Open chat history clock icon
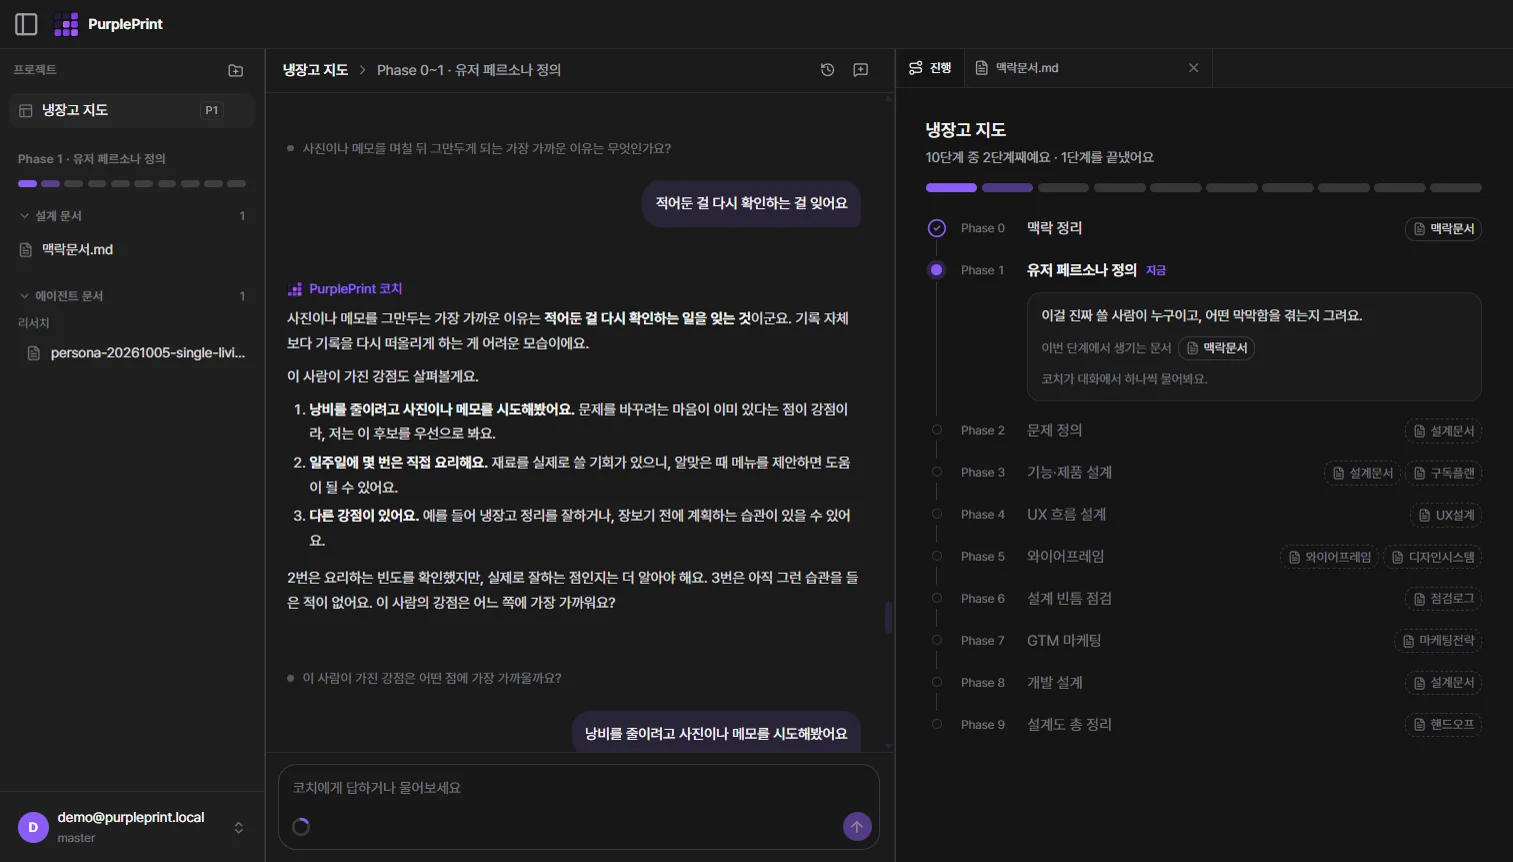 click(x=827, y=70)
